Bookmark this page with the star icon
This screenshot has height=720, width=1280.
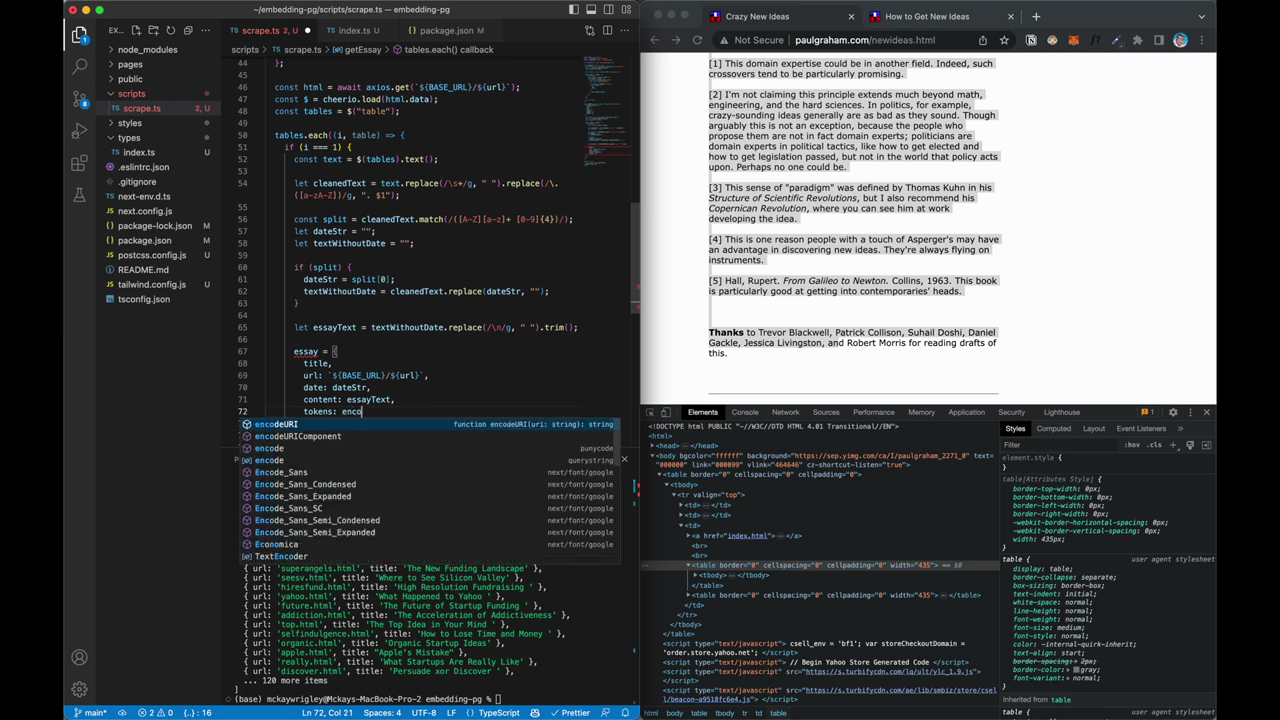(1004, 41)
